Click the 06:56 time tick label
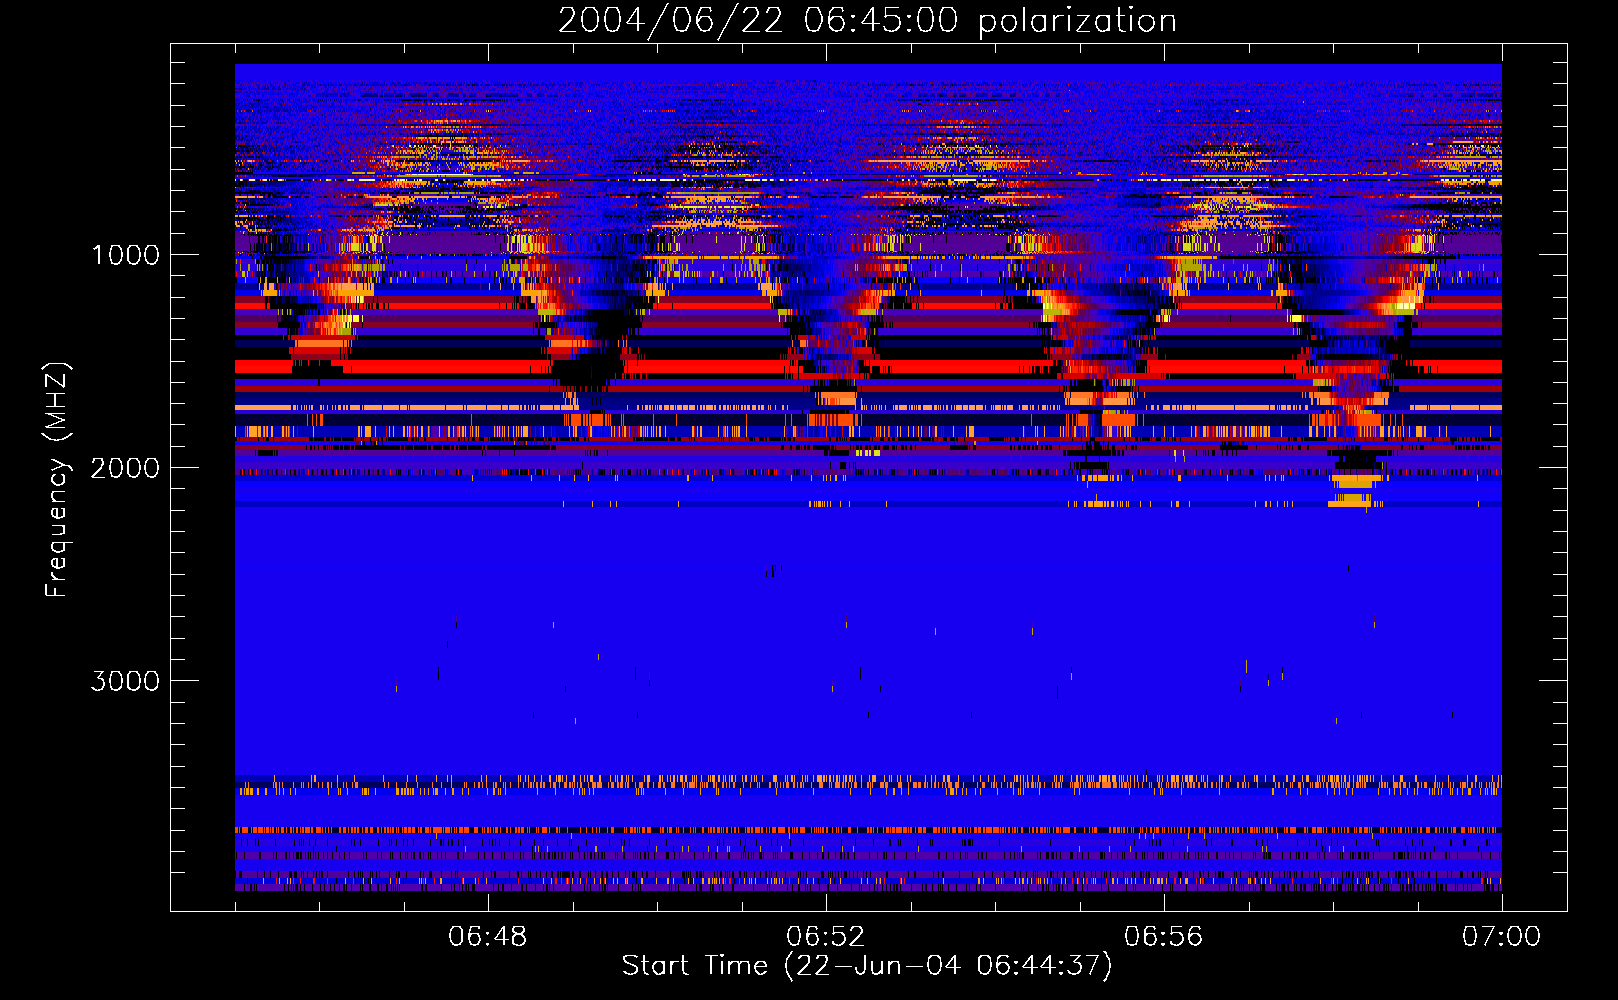This screenshot has height=1000, width=1618. point(1164,937)
